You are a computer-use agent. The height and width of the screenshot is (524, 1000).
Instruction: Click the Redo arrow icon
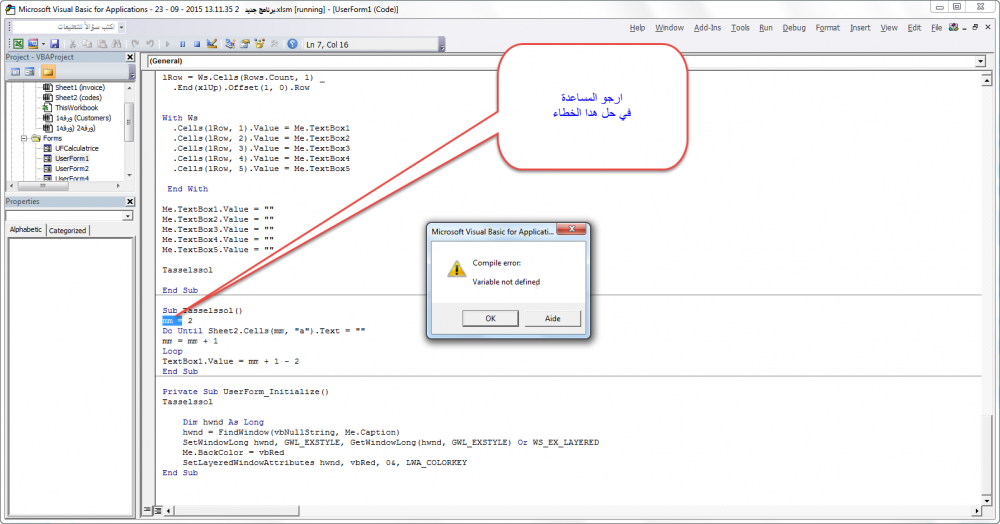pos(150,44)
